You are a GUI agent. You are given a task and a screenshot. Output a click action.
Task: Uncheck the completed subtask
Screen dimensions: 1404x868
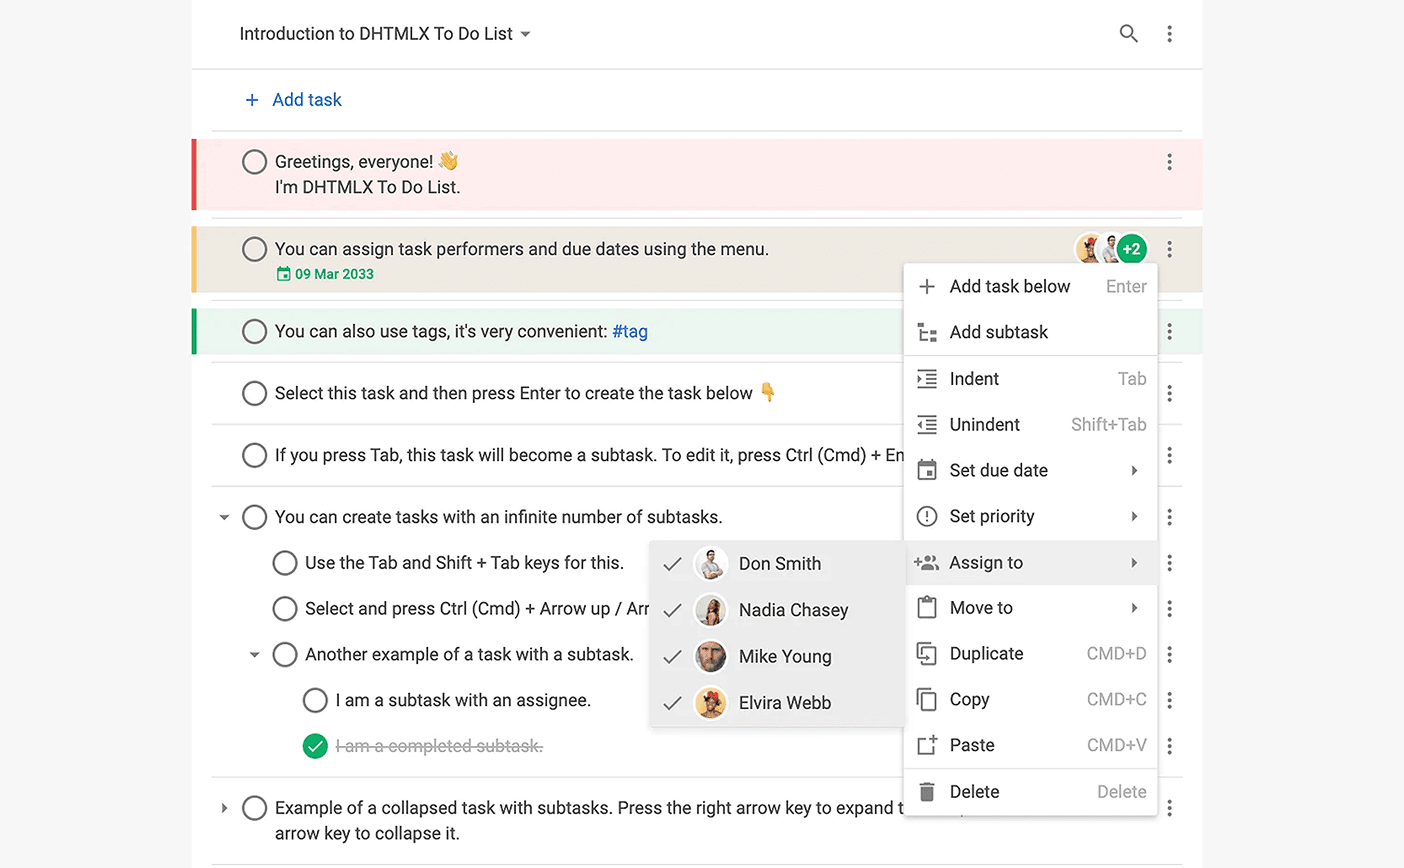coord(315,746)
